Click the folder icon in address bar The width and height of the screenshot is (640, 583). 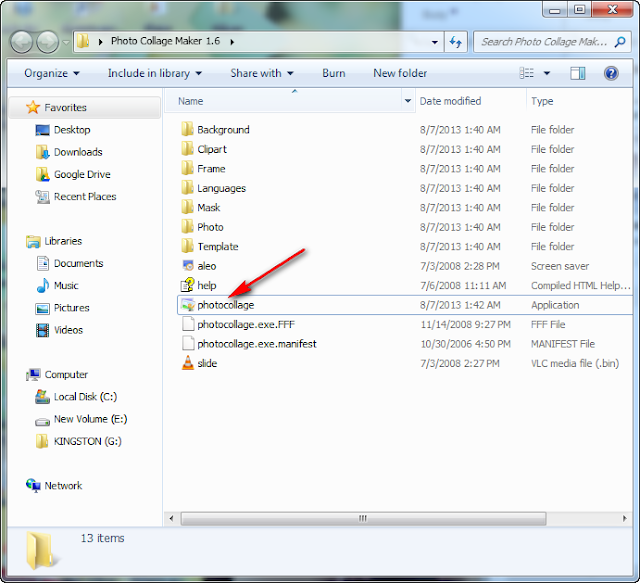pos(83,41)
